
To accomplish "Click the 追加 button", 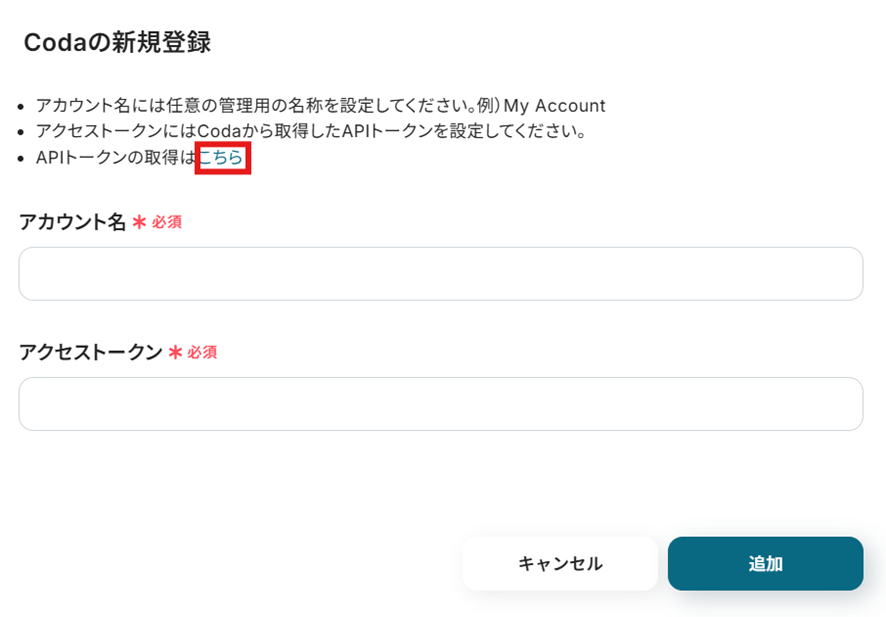I will (765, 564).
